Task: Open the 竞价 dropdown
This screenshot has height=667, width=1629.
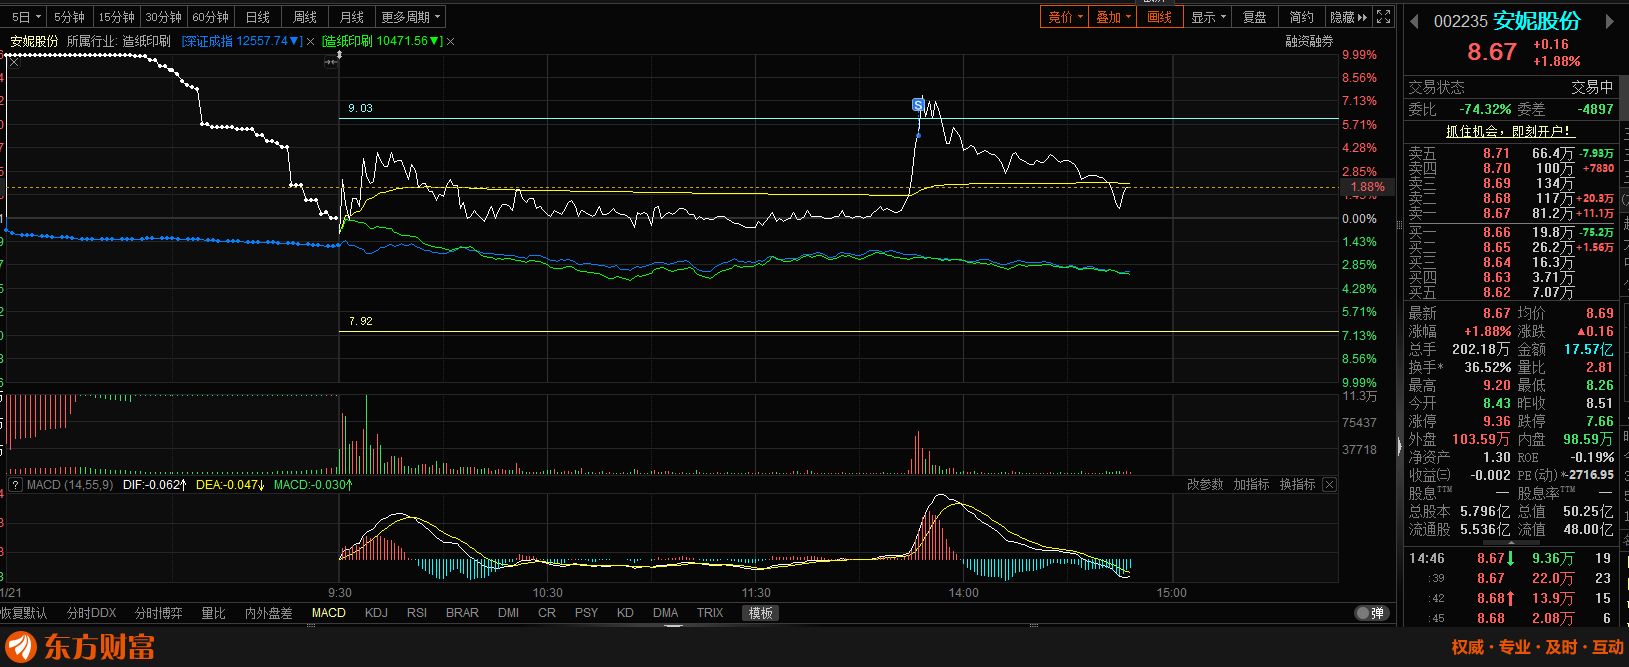Action: [x=1065, y=17]
